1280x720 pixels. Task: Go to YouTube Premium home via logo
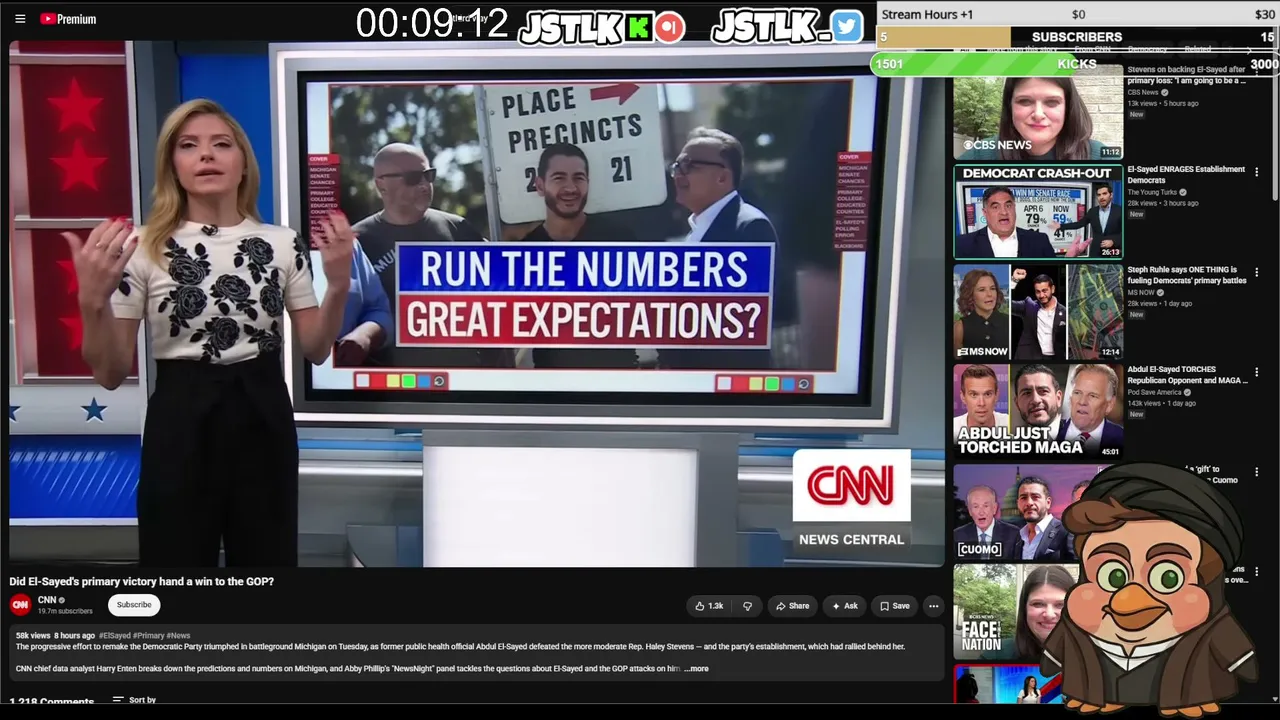[x=69, y=19]
